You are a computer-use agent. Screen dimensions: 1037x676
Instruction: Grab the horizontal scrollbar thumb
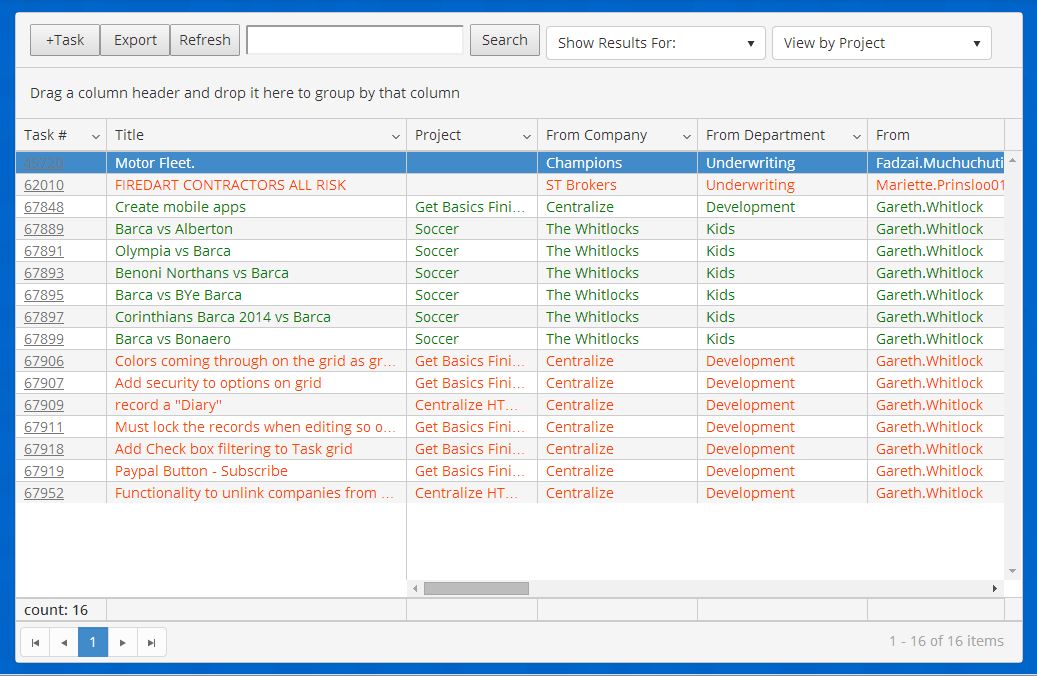[x=476, y=588]
